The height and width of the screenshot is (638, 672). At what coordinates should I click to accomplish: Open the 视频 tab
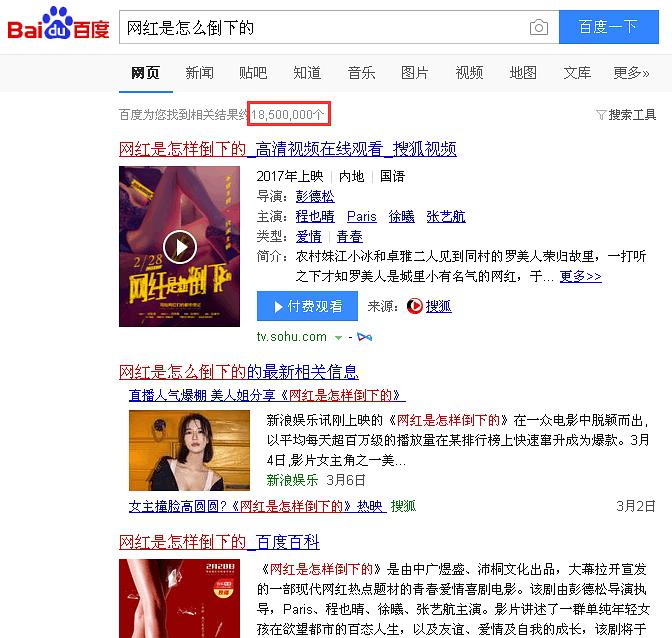[x=469, y=73]
